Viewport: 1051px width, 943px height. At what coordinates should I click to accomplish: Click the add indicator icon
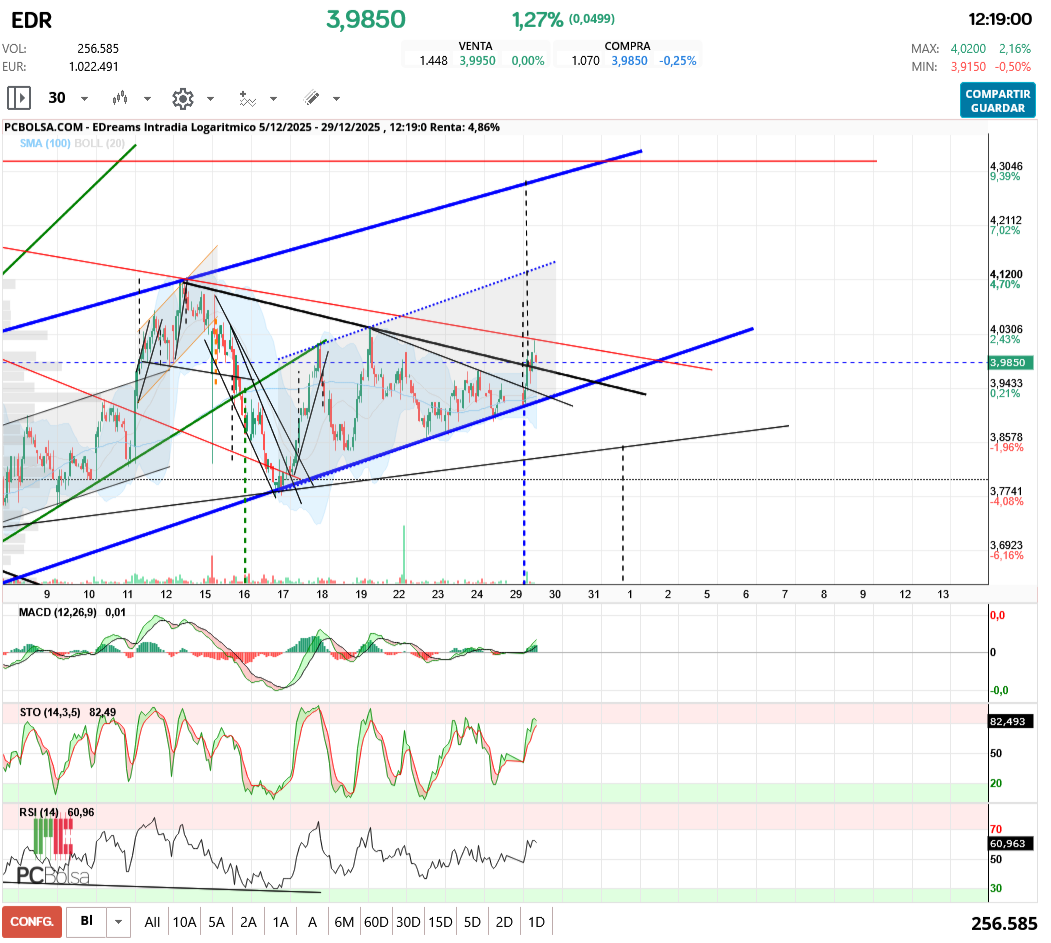pos(248,97)
